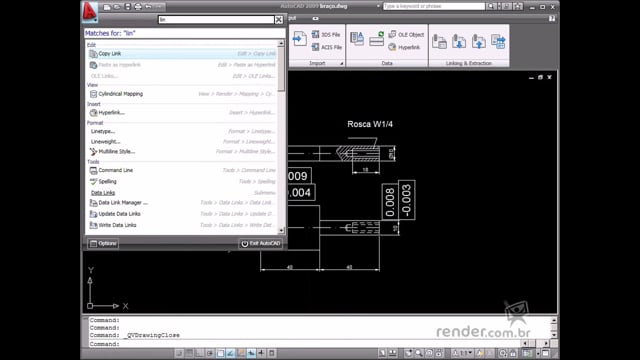640x360 pixels.
Task: Toggle Grid Display in status bar
Action: (189, 353)
